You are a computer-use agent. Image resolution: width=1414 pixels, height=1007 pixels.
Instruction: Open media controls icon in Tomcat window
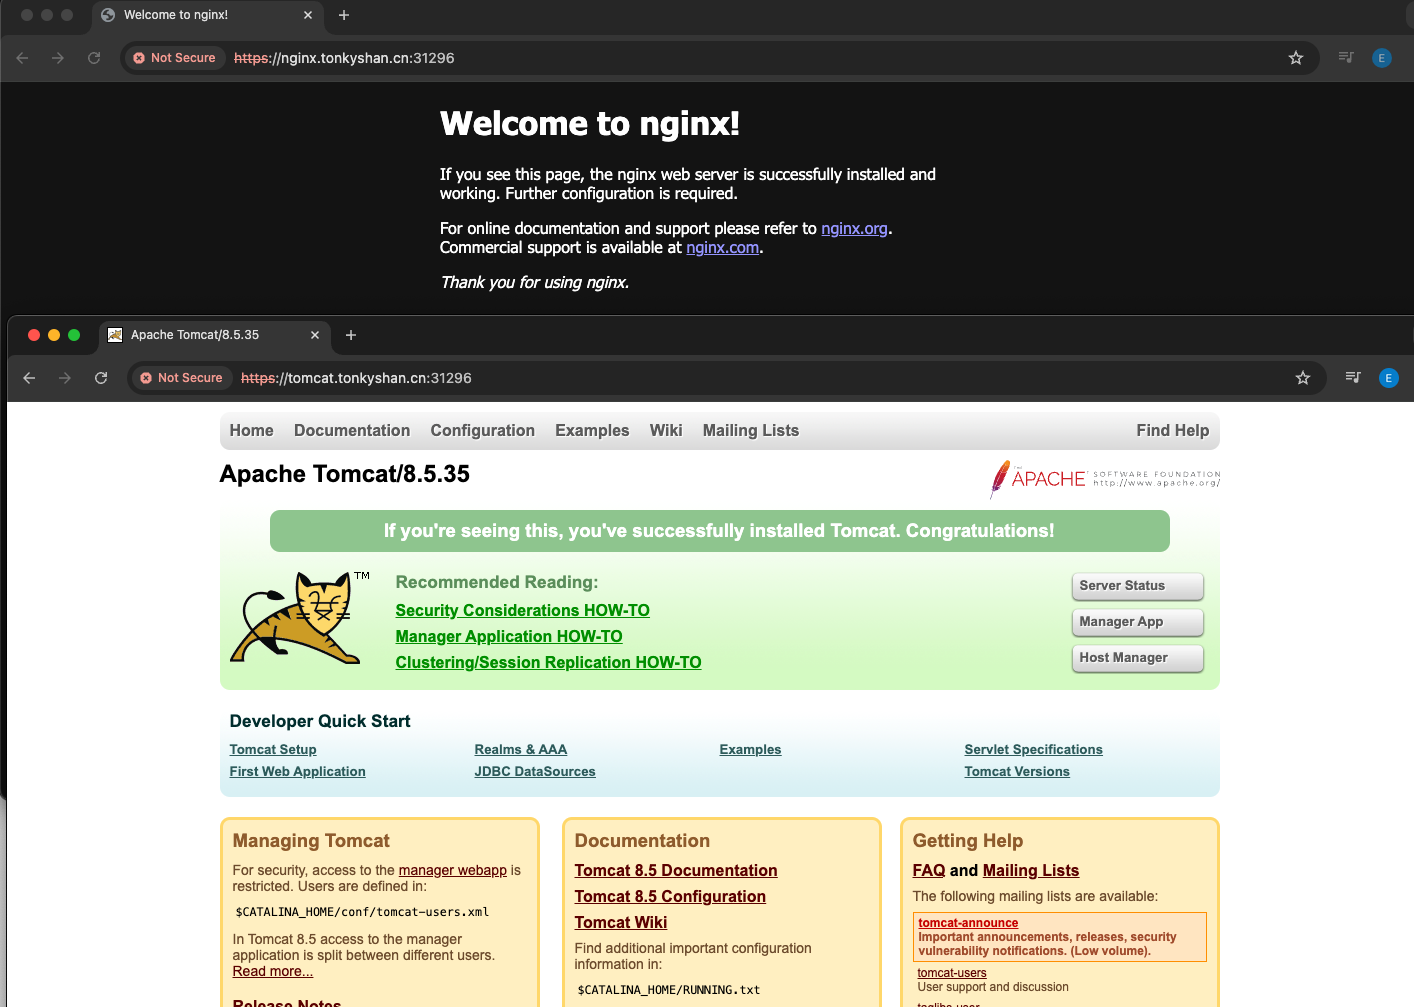point(1353,377)
